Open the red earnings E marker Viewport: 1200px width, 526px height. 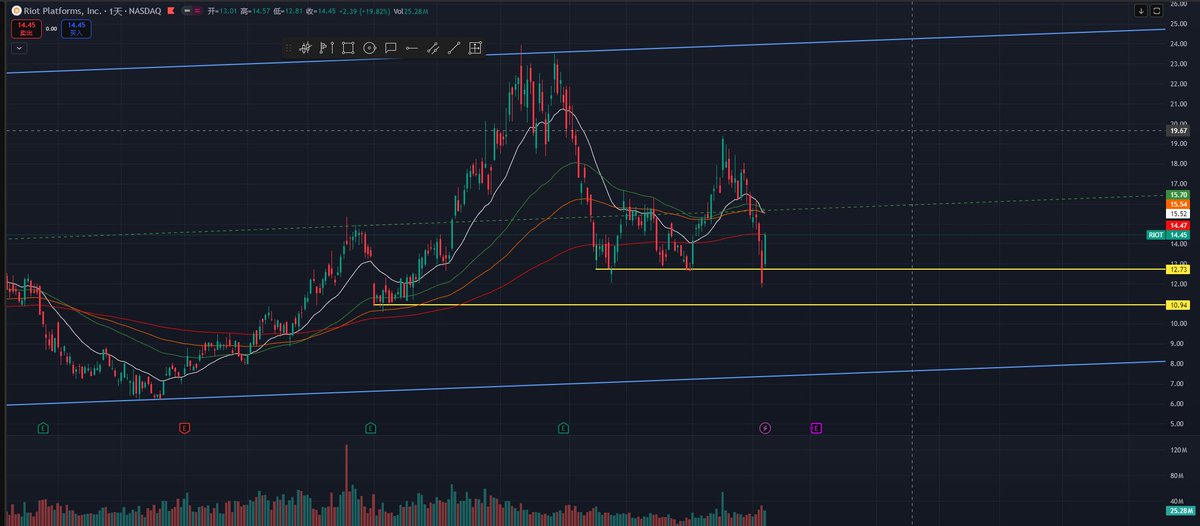pyautogui.click(x=184, y=428)
